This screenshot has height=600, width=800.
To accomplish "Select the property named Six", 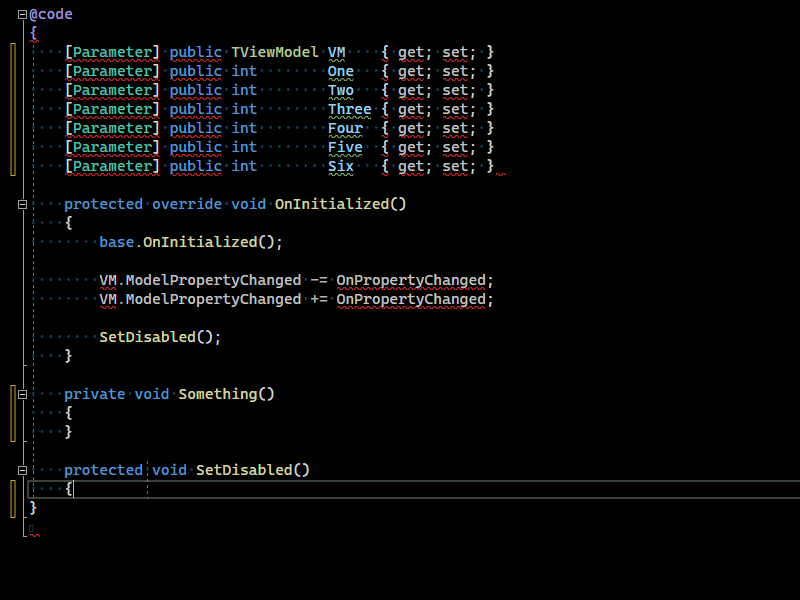I will [x=340, y=166].
